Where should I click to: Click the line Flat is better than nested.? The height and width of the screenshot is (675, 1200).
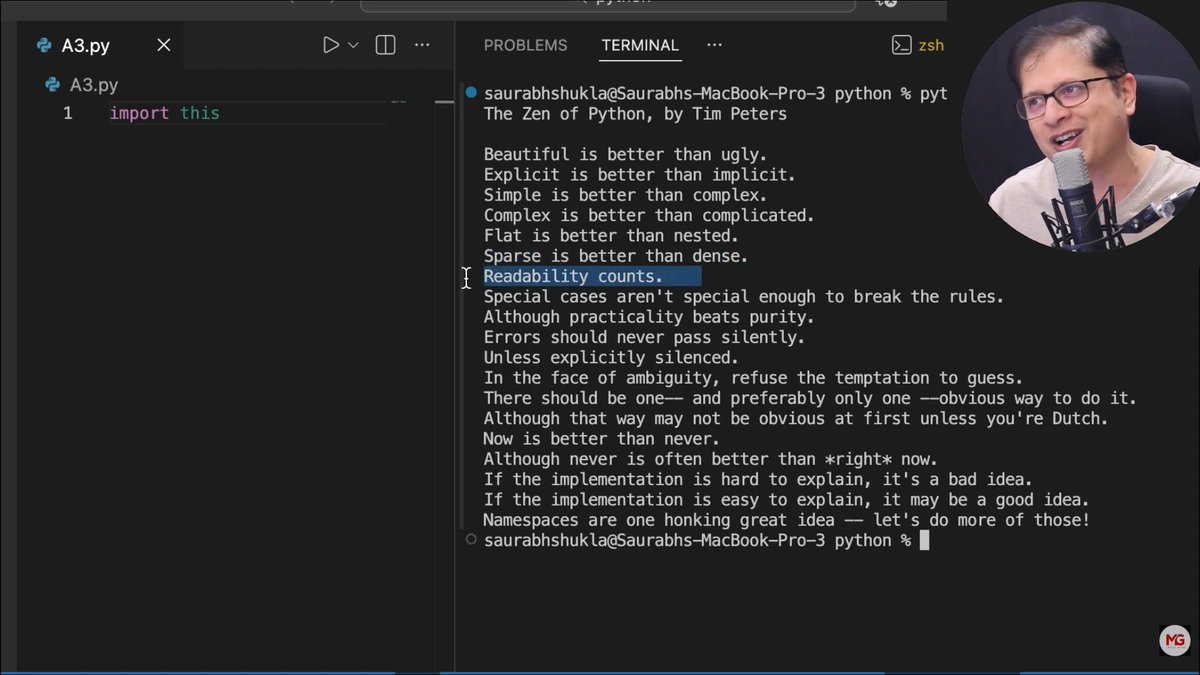click(x=611, y=236)
